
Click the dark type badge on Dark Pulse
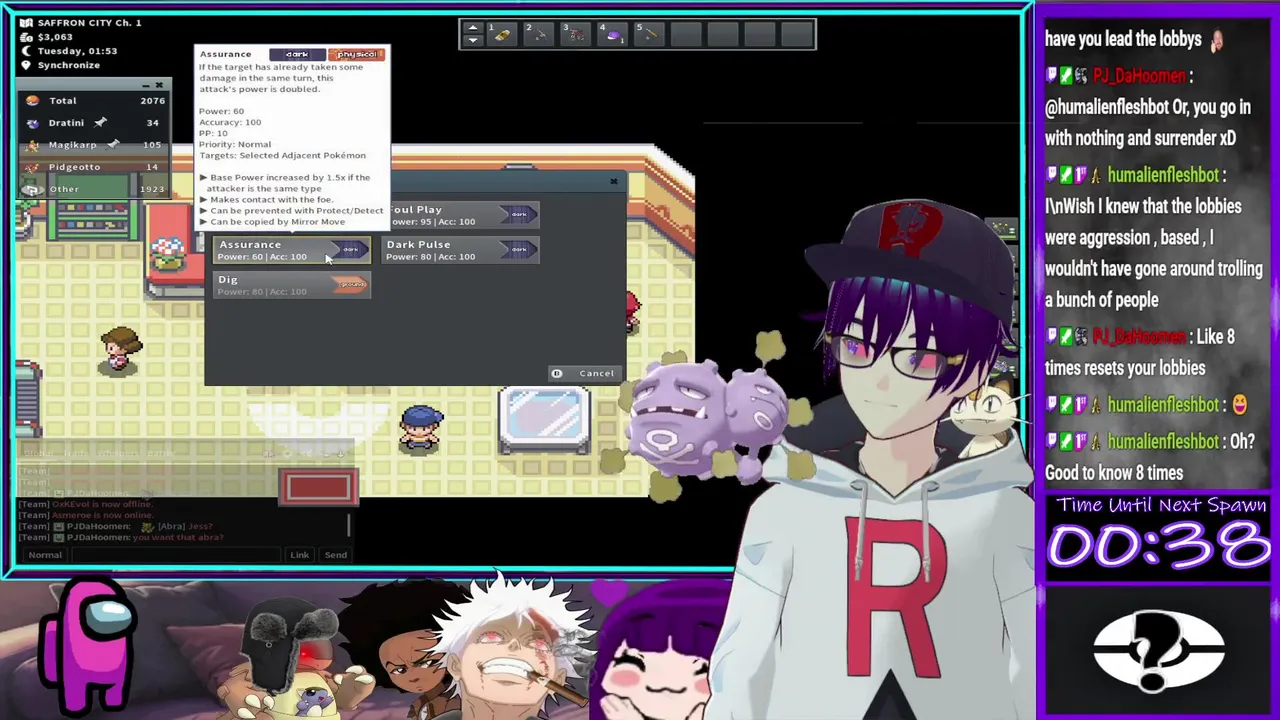(x=518, y=249)
